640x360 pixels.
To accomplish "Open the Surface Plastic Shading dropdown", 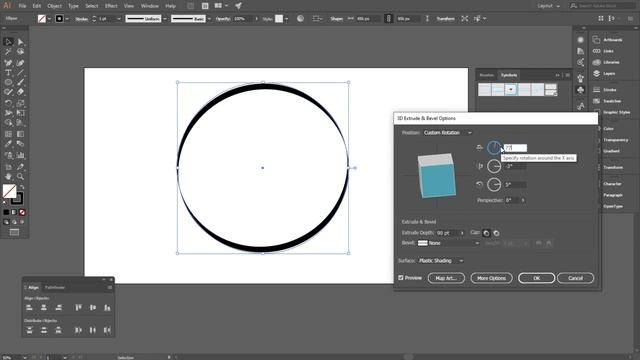I will [x=441, y=260].
